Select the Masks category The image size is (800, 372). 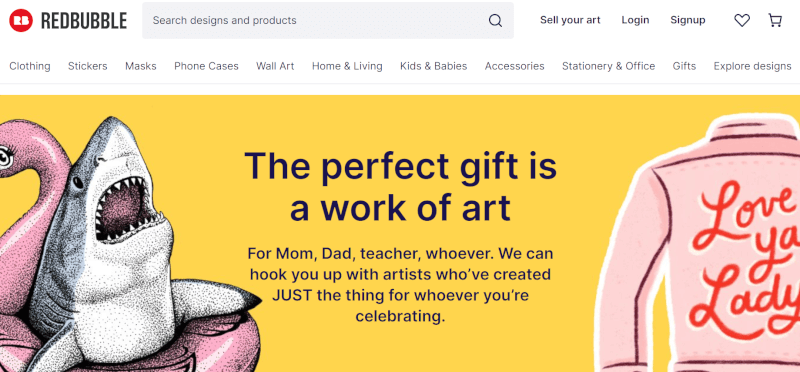(x=141, y=66)
